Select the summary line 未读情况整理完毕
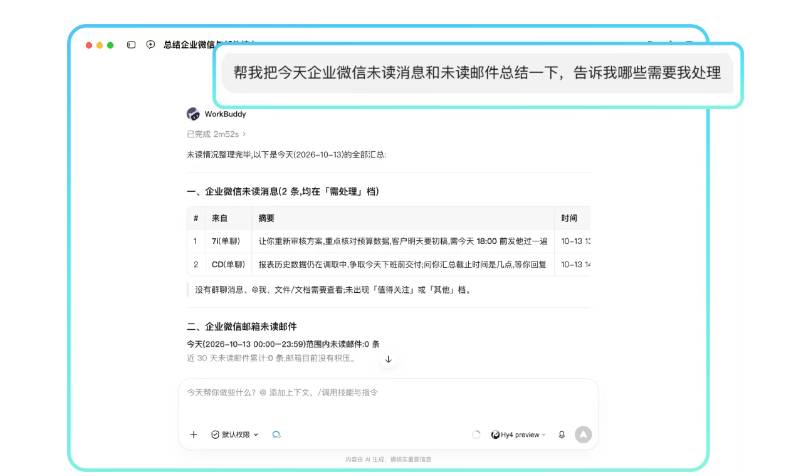The image size is (785, 476). click(x=286, y=155)
